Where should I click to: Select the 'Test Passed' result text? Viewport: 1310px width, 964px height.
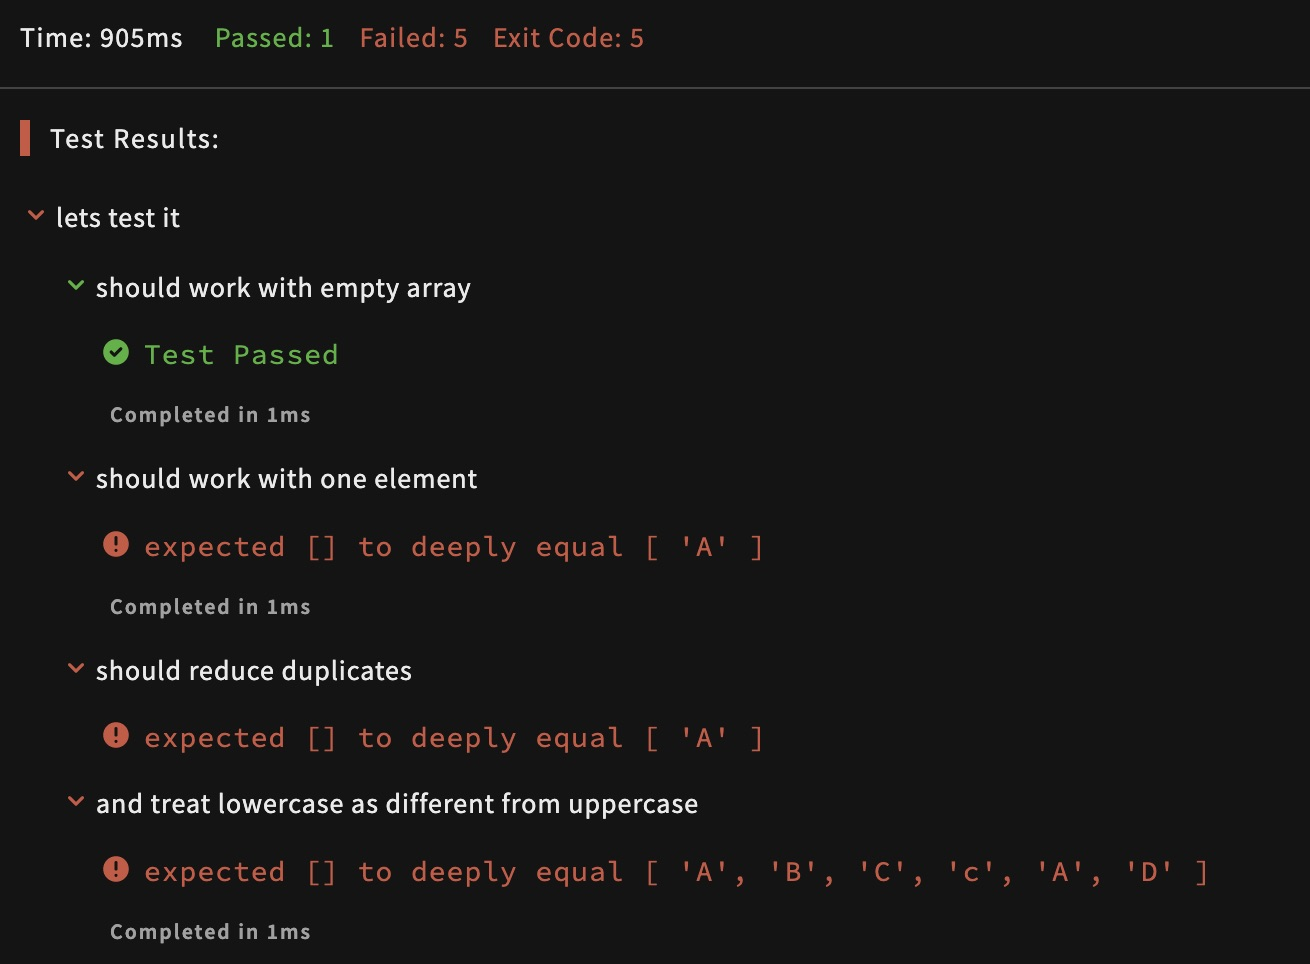click(241, 355)
